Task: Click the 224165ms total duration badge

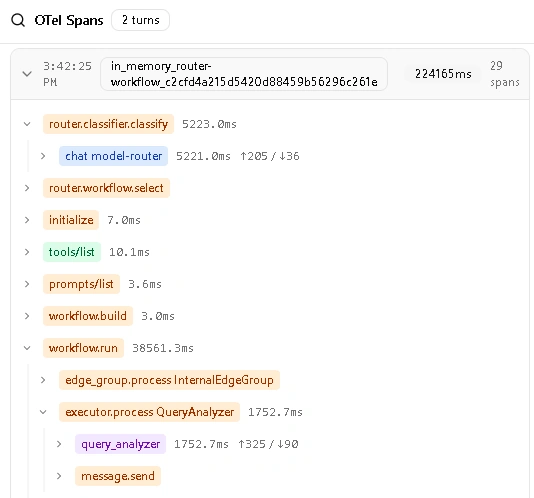Action: 443,74
